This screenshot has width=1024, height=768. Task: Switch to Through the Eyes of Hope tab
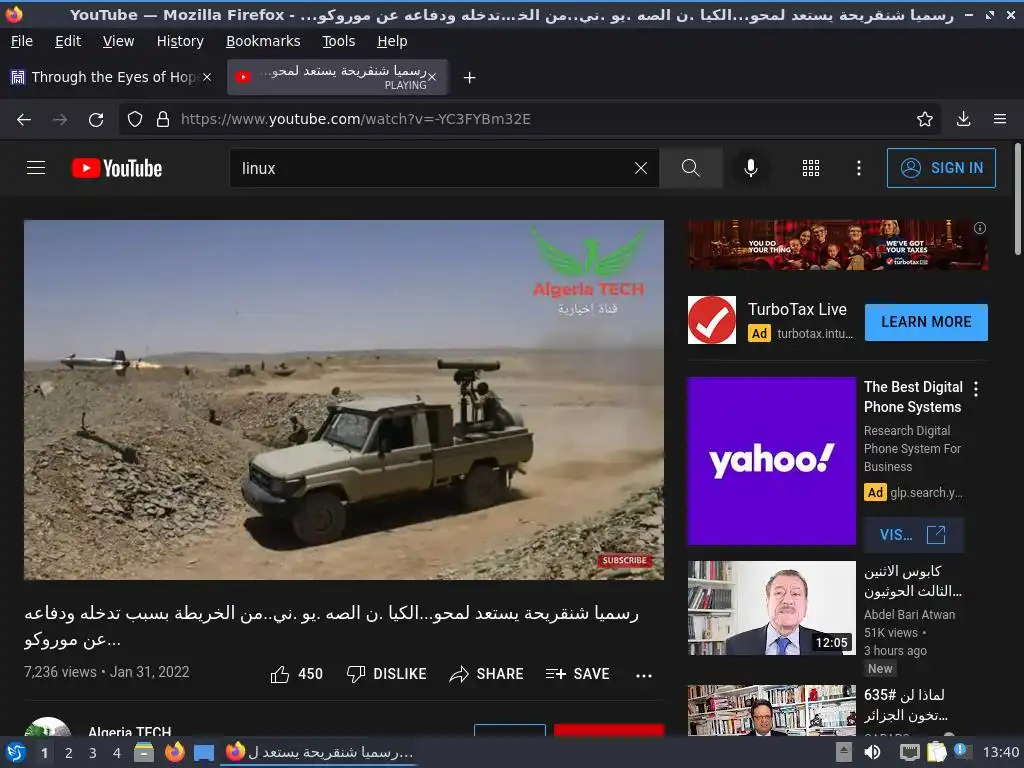[112, 77]
